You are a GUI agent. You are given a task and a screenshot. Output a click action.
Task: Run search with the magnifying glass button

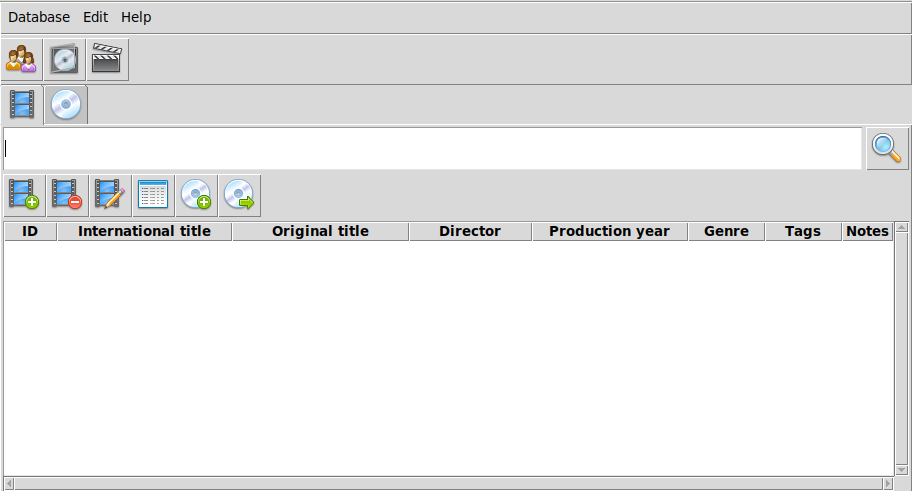click(888, 149)
